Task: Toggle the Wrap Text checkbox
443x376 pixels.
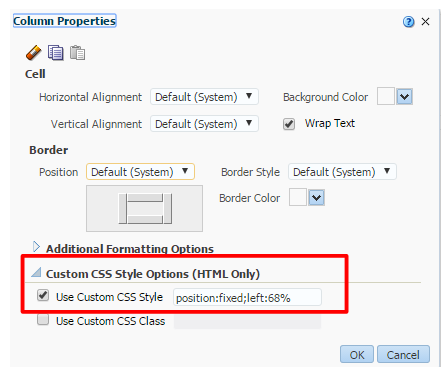Action: pyautogui.click(x=289, y=124)
